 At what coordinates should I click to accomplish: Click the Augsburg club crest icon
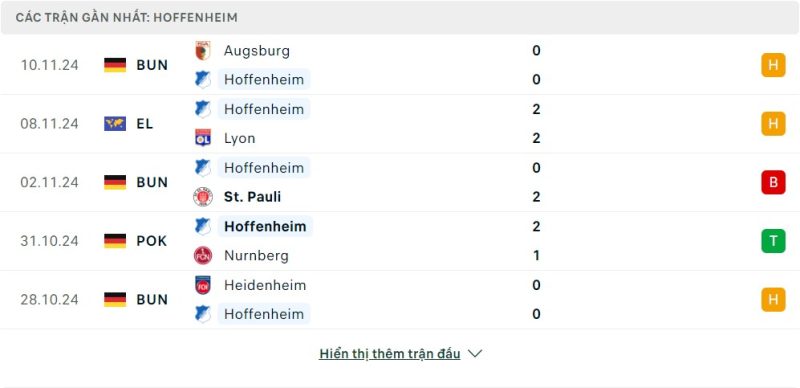click(203, 51)
